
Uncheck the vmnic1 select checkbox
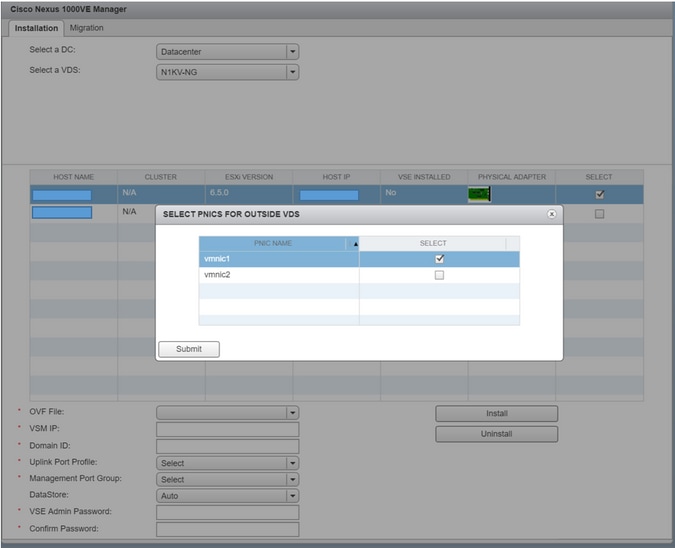439,259
